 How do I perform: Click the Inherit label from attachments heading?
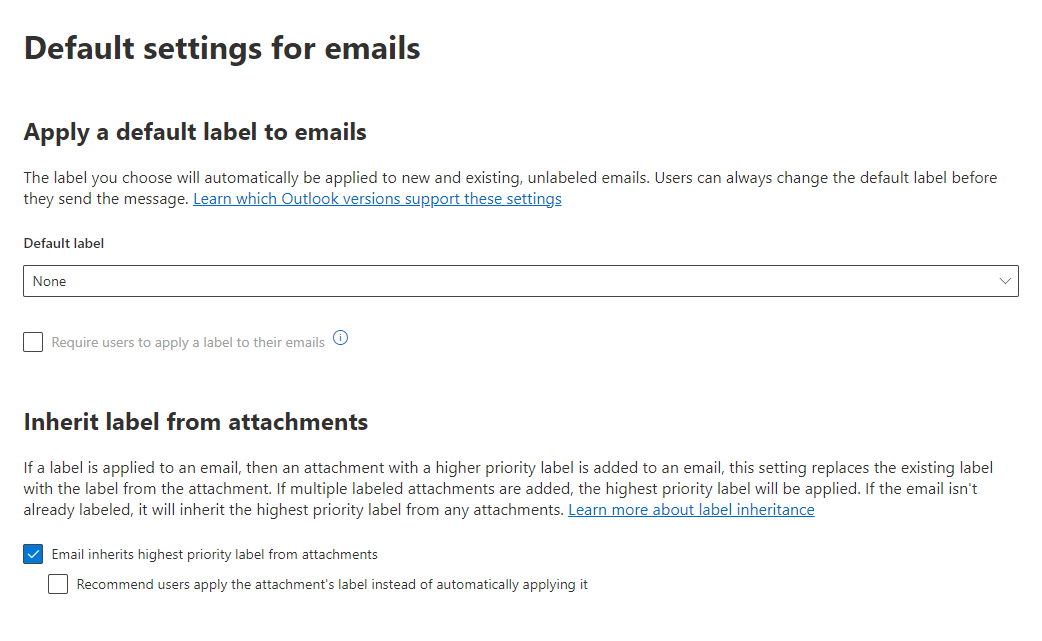195,422
